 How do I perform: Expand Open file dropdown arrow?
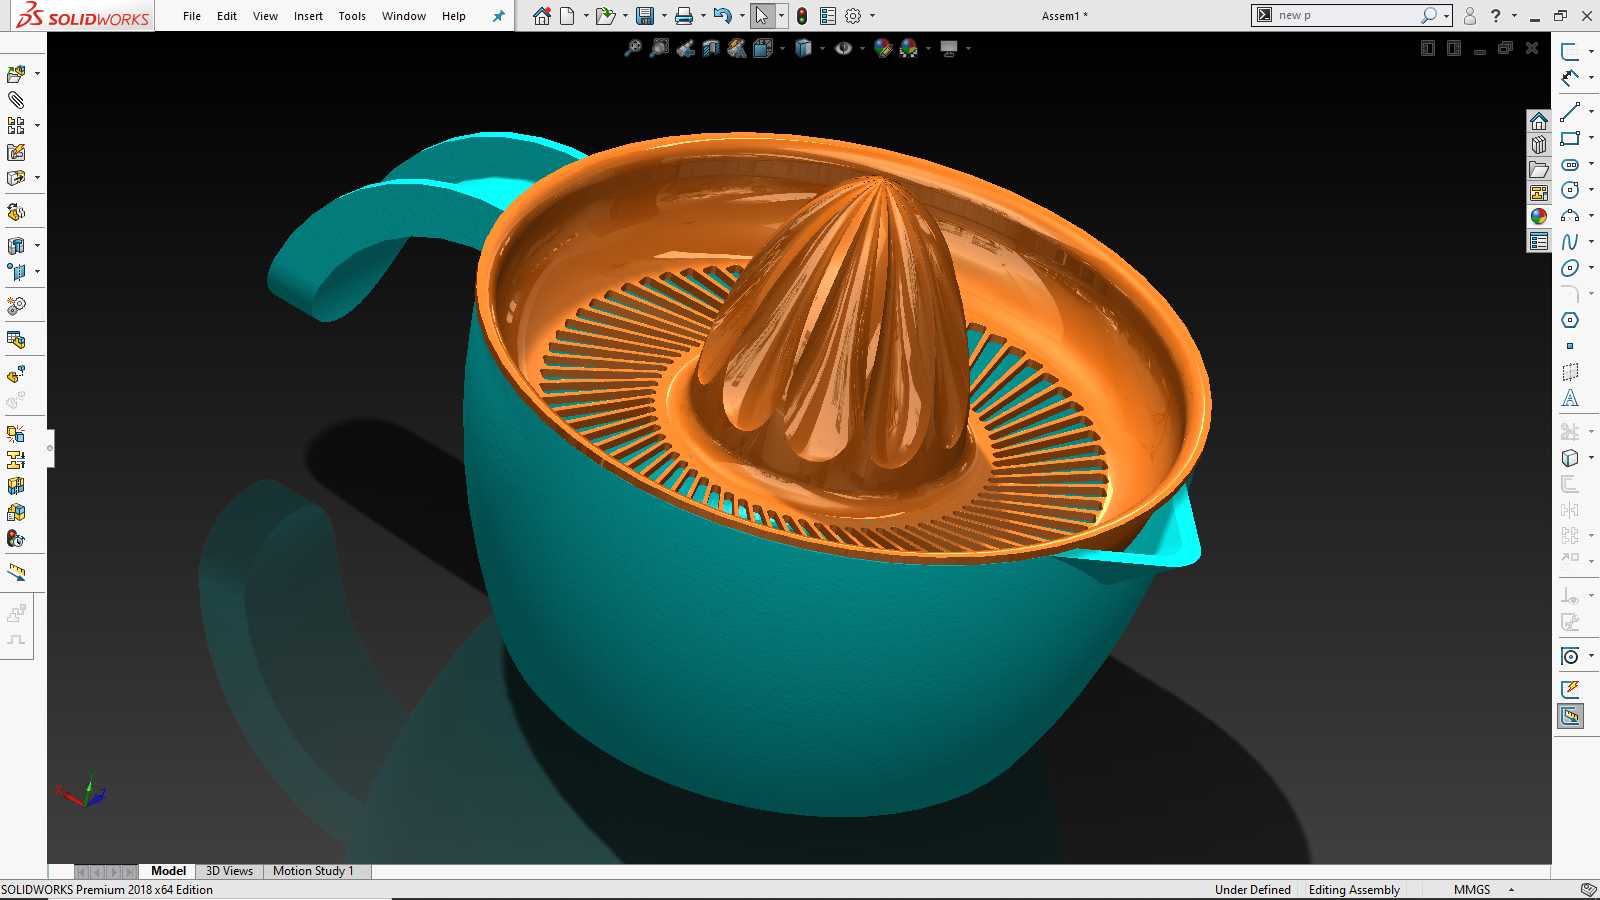(x=625, y=16)
